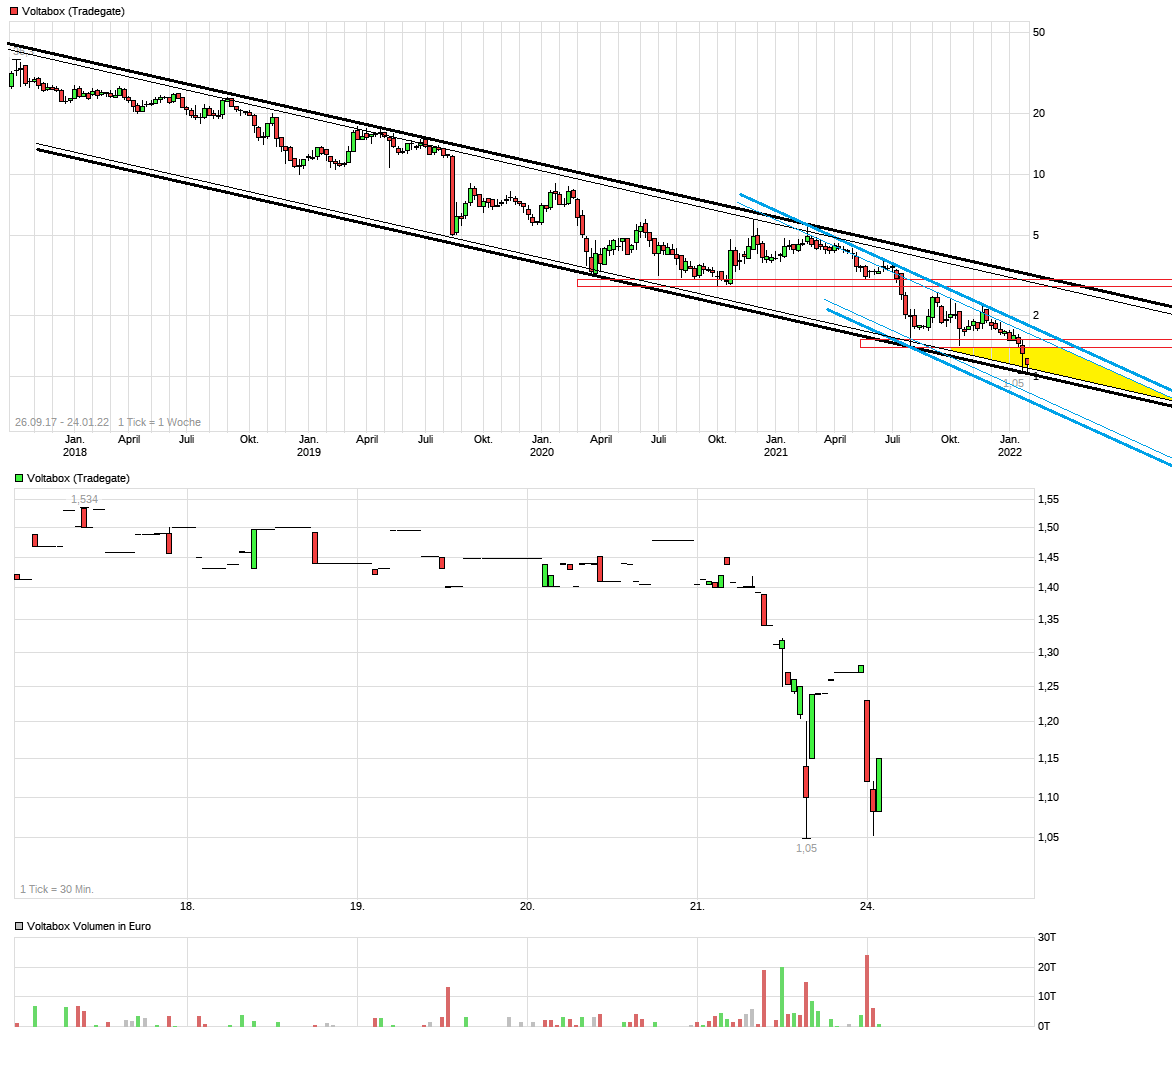Click the tallest red volume bar on 24.
1172x1070 pixels.
pyautogui.click(x=867, y=990)
